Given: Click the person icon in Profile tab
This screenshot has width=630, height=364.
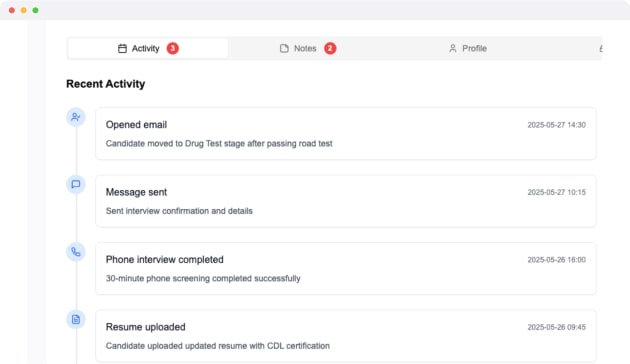Looking at the screenshot, I should tap(453, 48).
